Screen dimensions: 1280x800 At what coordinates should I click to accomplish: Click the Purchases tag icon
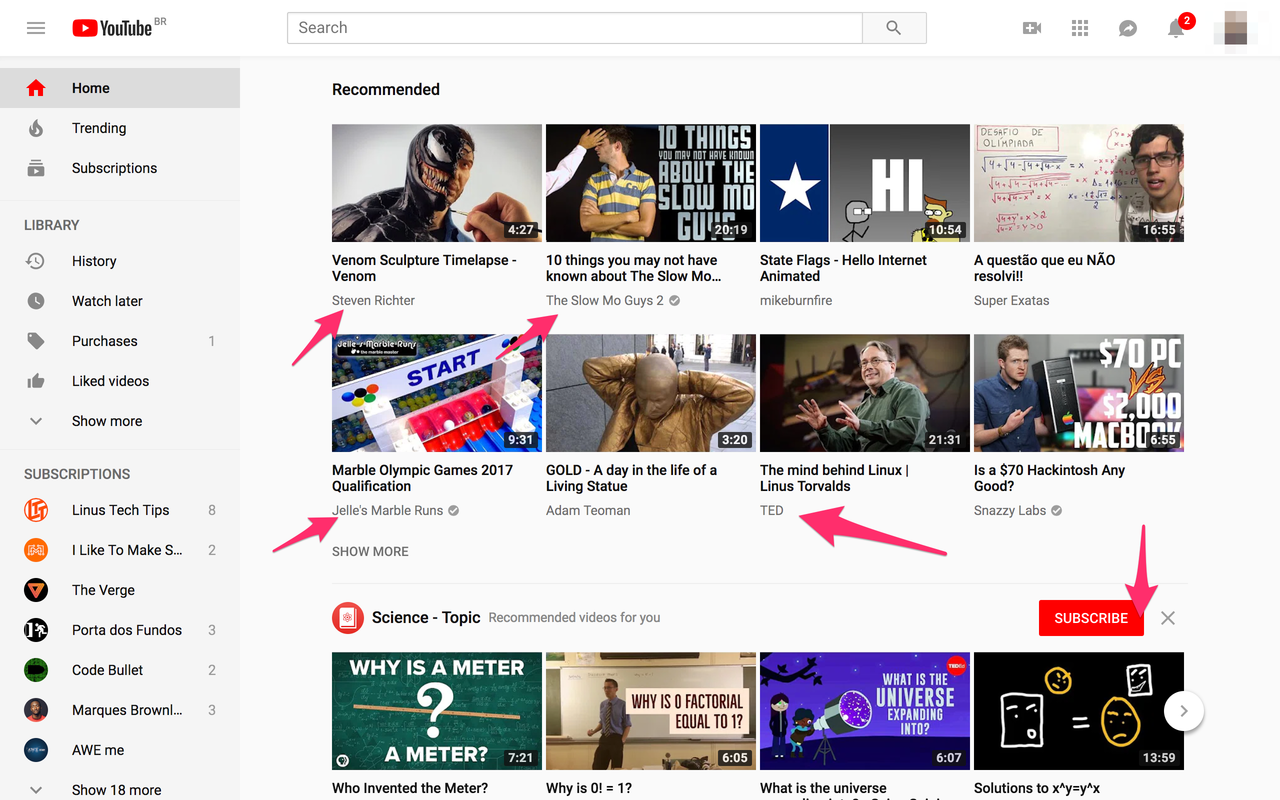[x=36, y=341]
